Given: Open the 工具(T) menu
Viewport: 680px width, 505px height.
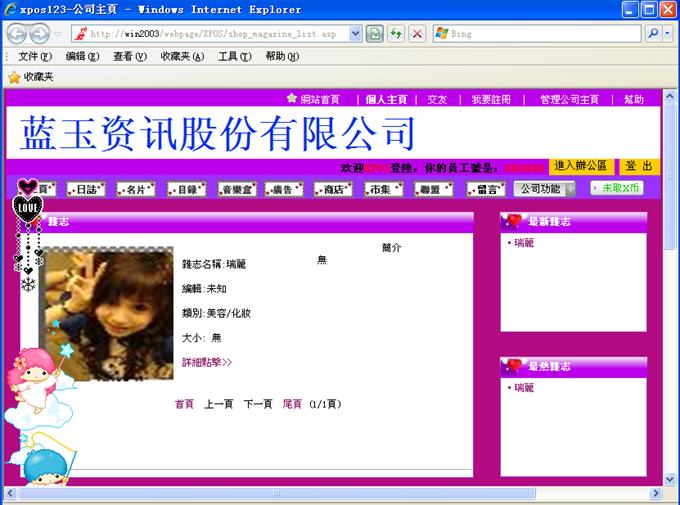Looking at the screenshot, I should click(x=235, y=56).
